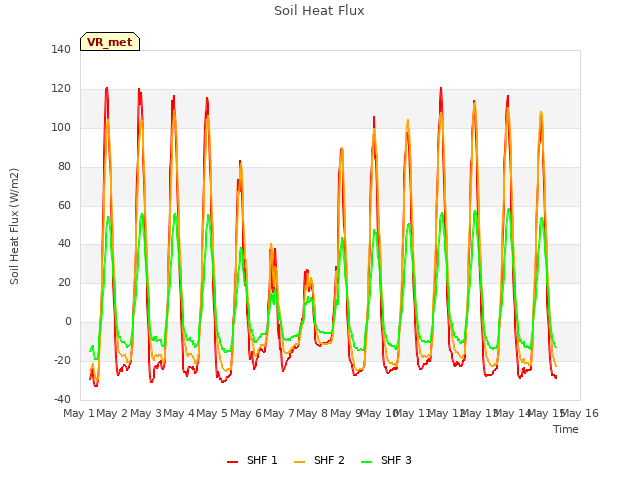The height and width of the screenshot is (480, 640).
Task: Click the red SHF 1 legend swatch
Action: coord(232,462)
